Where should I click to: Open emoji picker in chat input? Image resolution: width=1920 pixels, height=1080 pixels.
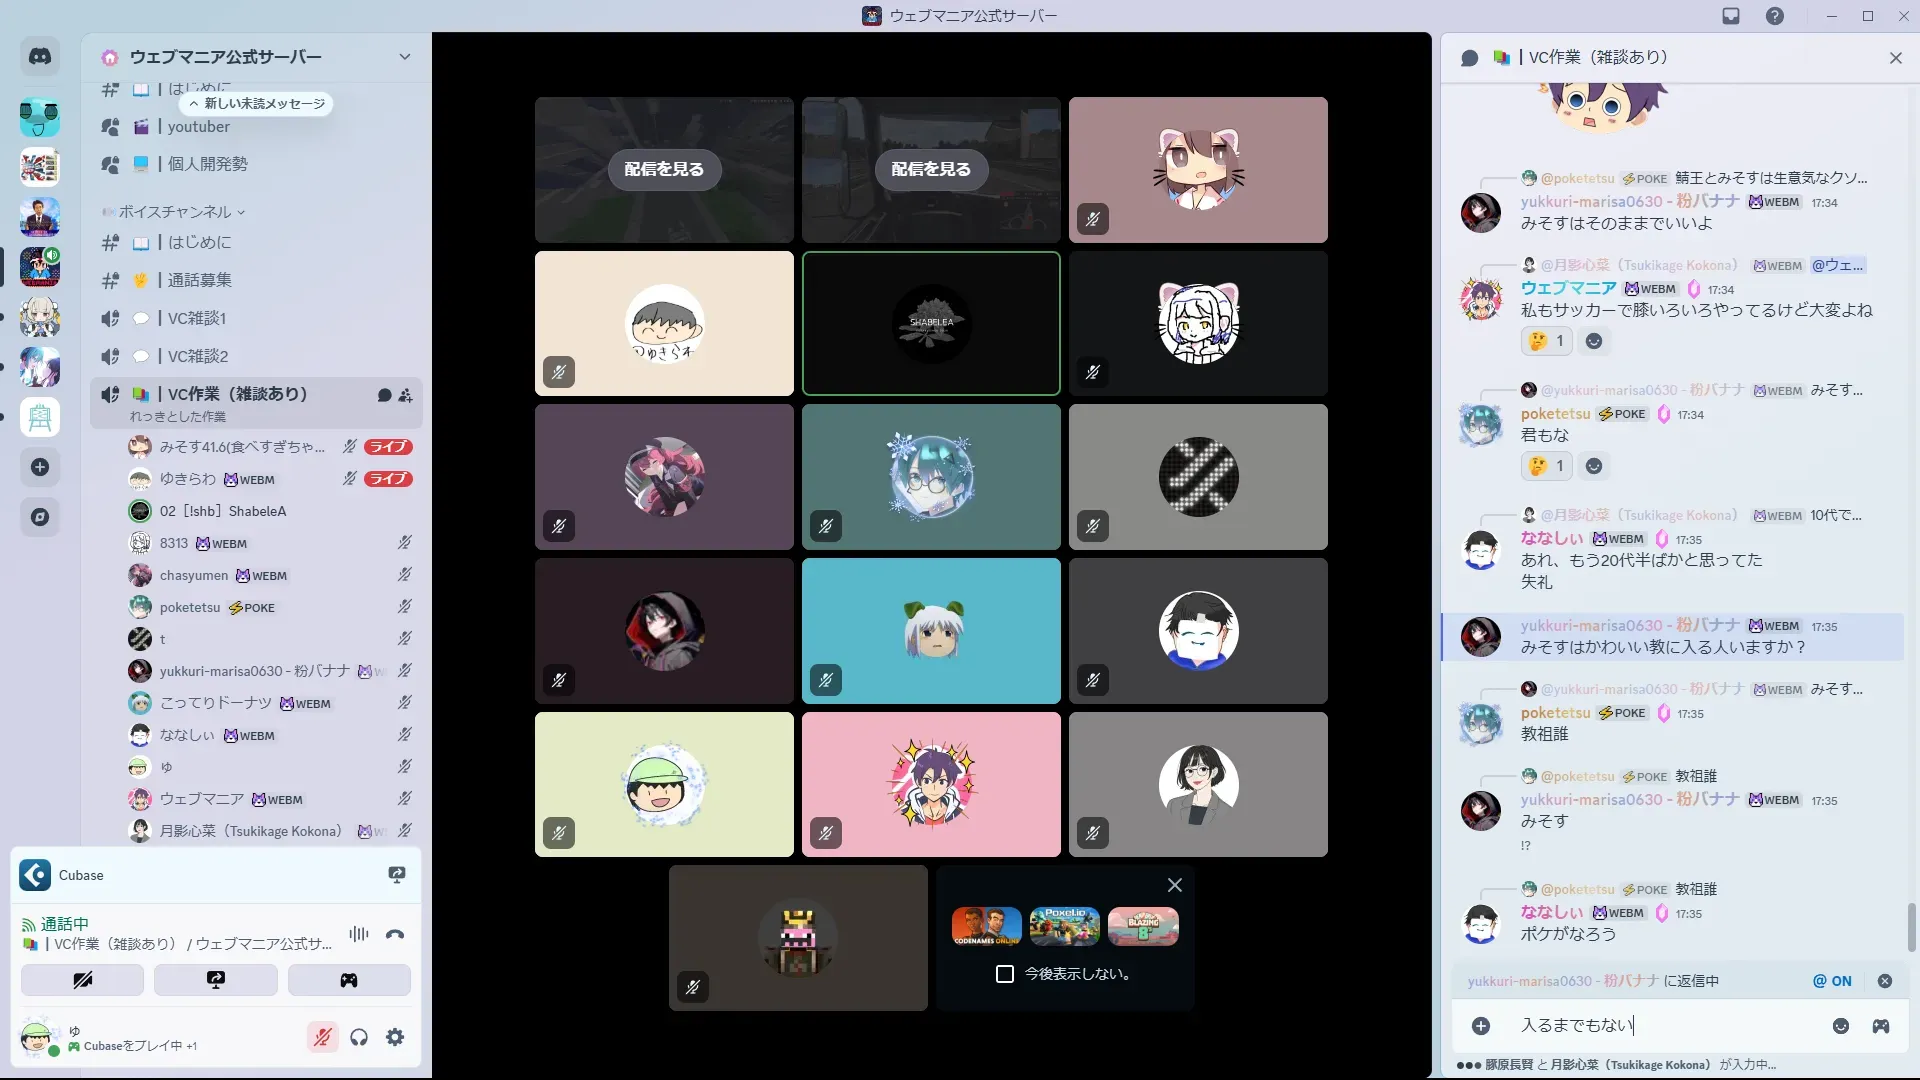[x=1840, y=1026]
